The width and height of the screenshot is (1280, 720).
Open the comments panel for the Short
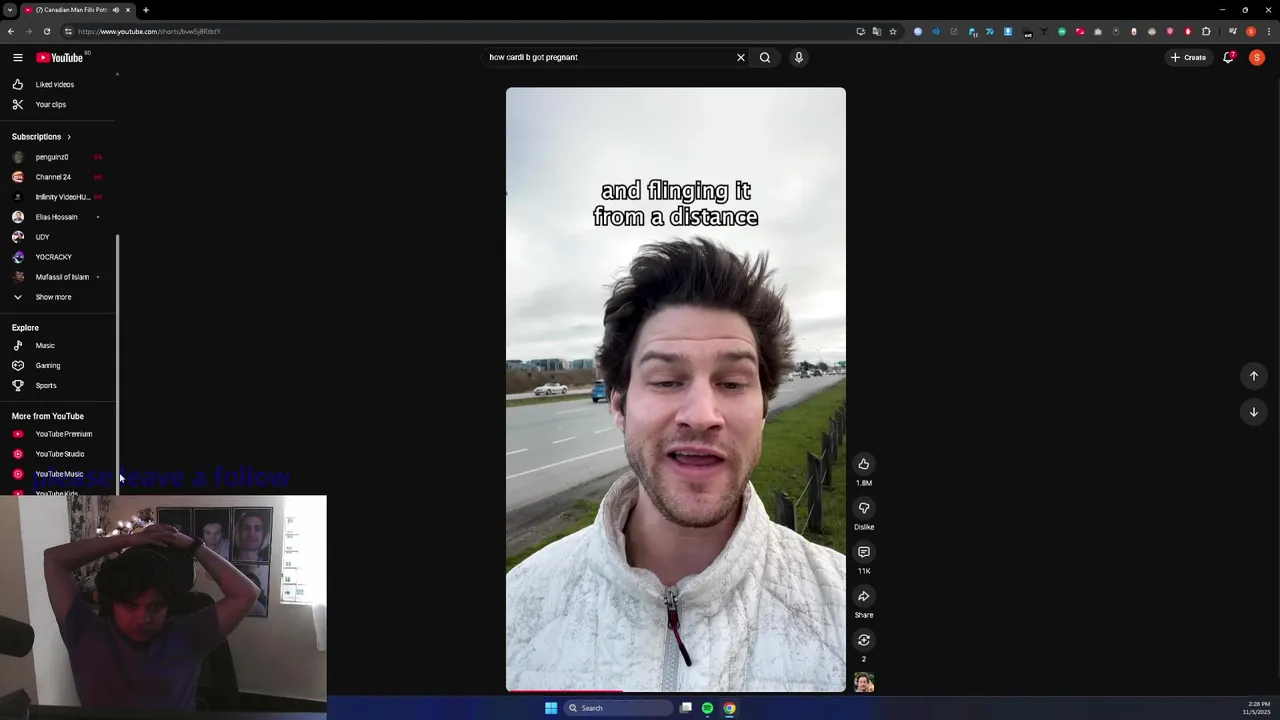pos(864,552)
